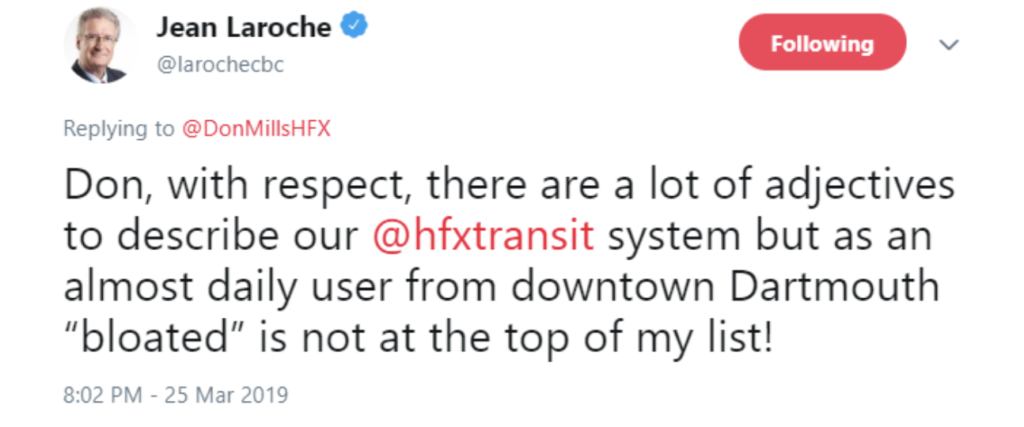Expand the tweet options chevron
This screenshot has width=1024, height=427.
click(x=949, y=45)
